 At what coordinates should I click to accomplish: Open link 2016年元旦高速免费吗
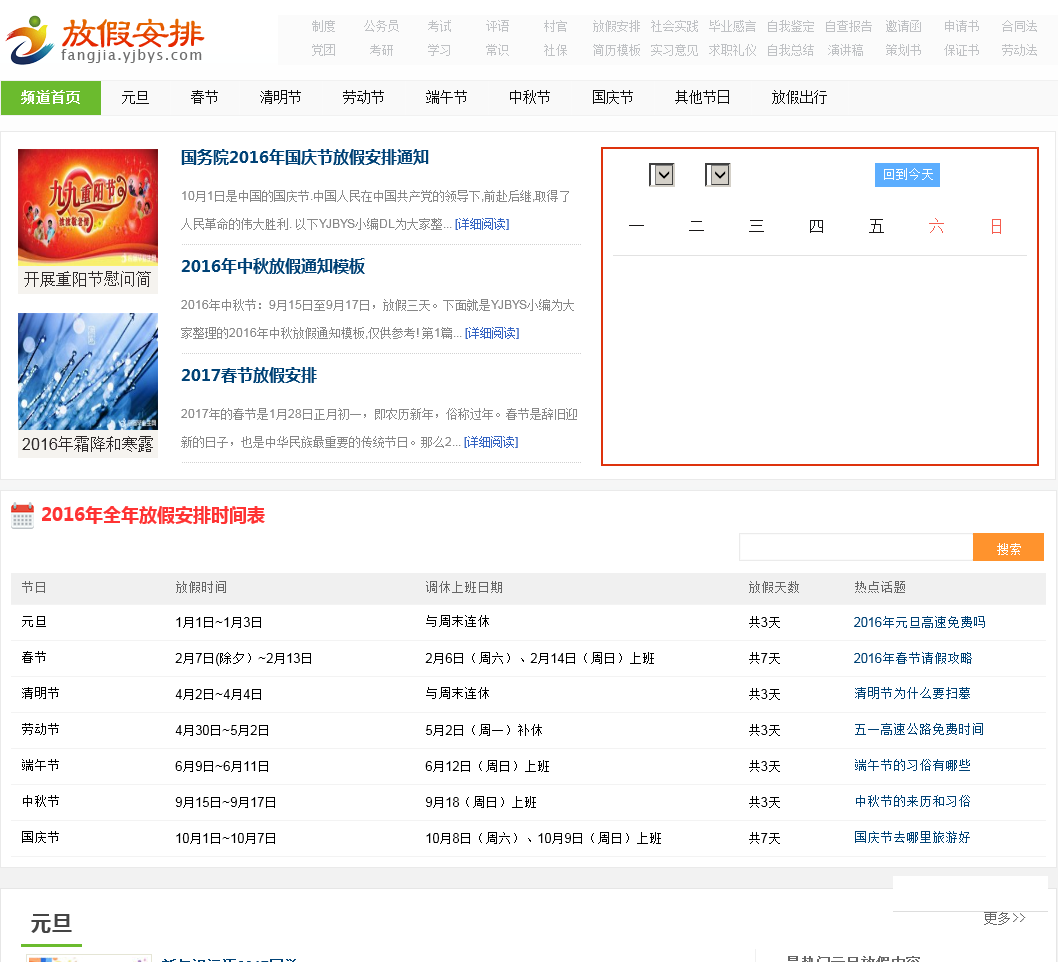coord(919,623)
